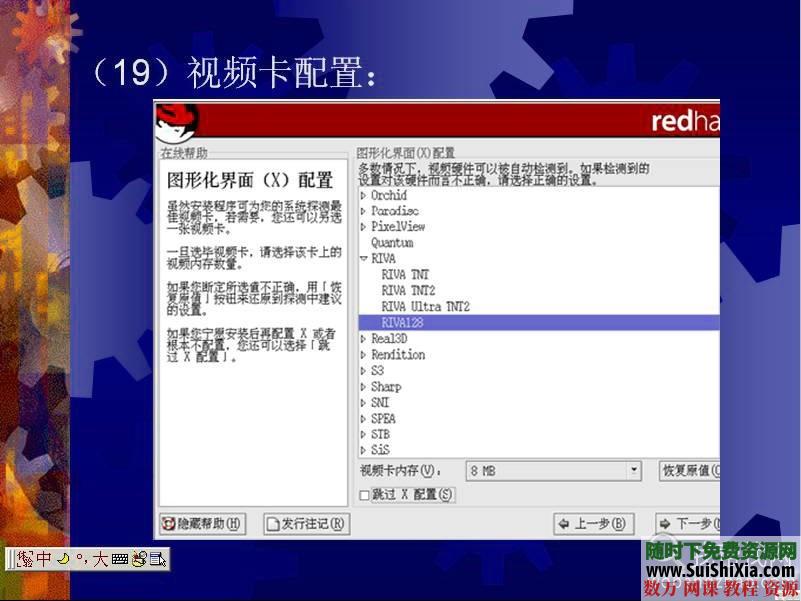Image resolution: width=801 pixels, height=601 pixels.
Task: Click the 下一步 next step button
Action: coord(690,523)
